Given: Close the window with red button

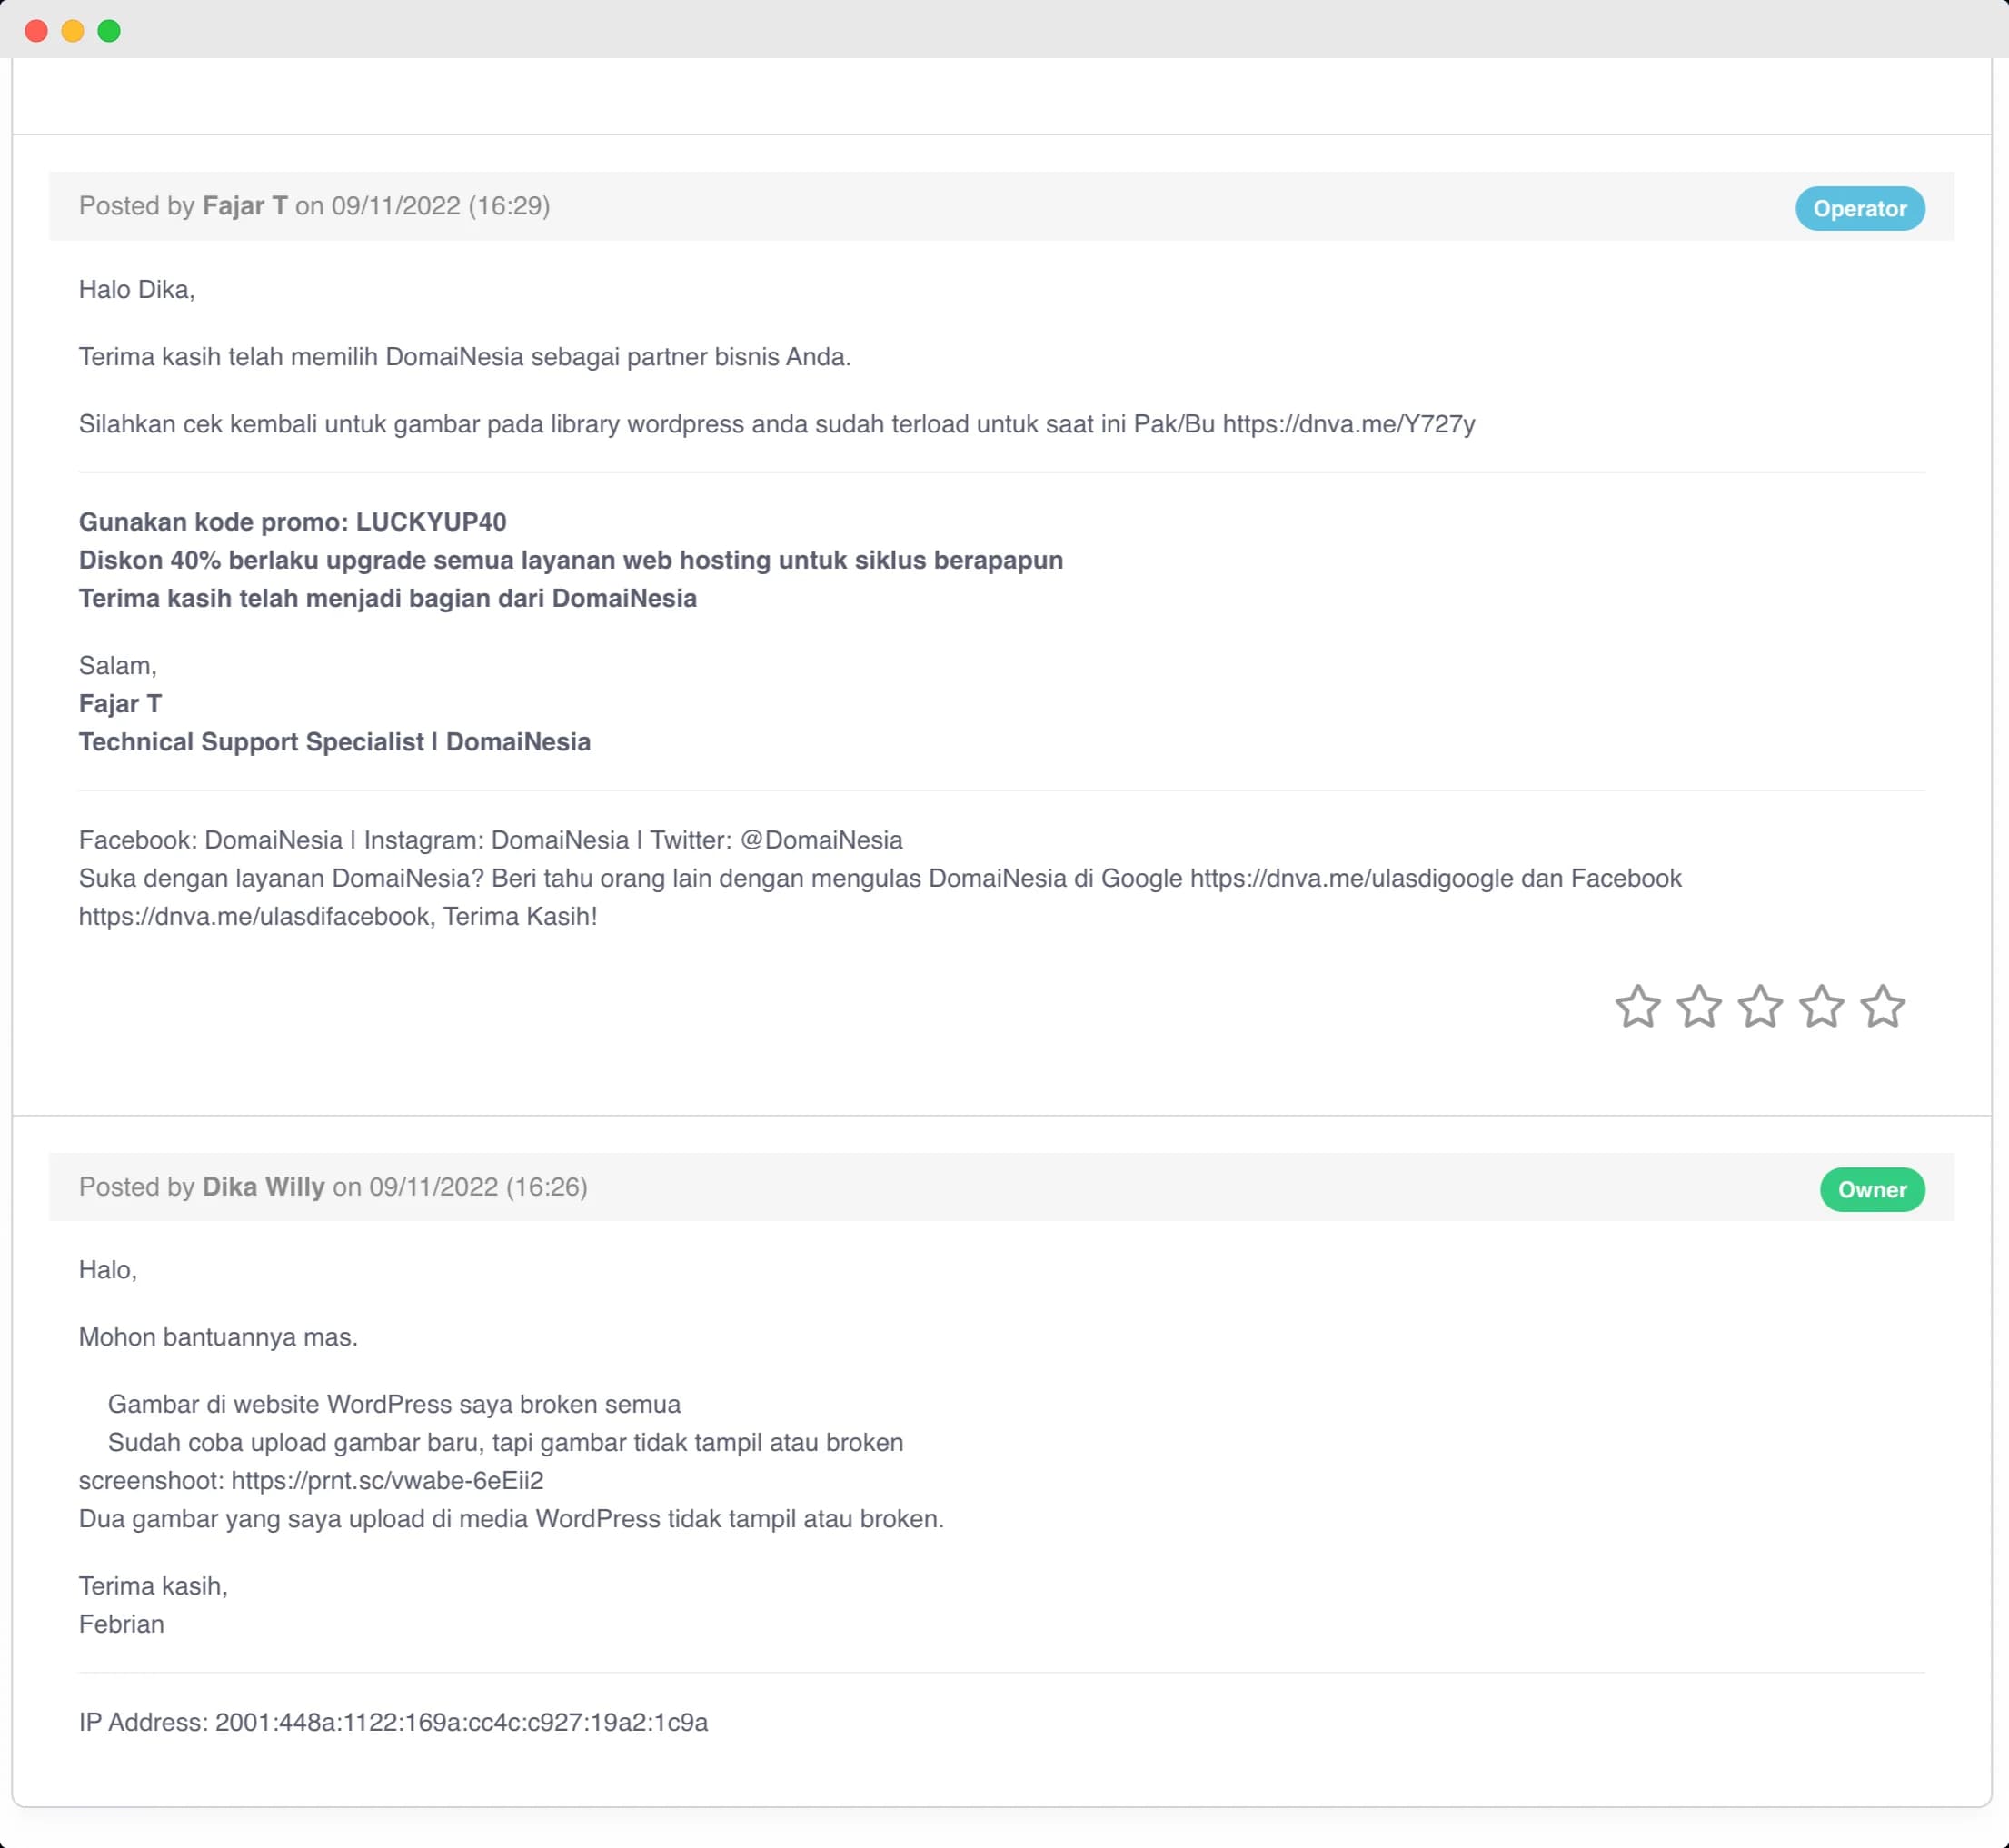Looking at the screenshot, I should (36, 31).
